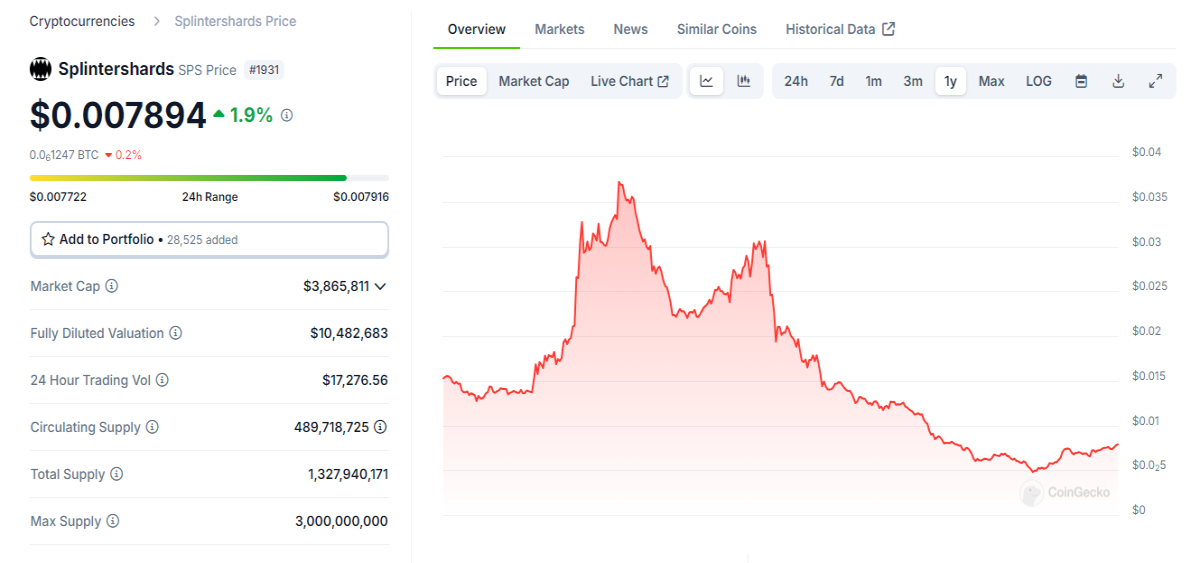Click the 24h Range progress bar
The image size is (1200, 563).
[x=188, y=178]
